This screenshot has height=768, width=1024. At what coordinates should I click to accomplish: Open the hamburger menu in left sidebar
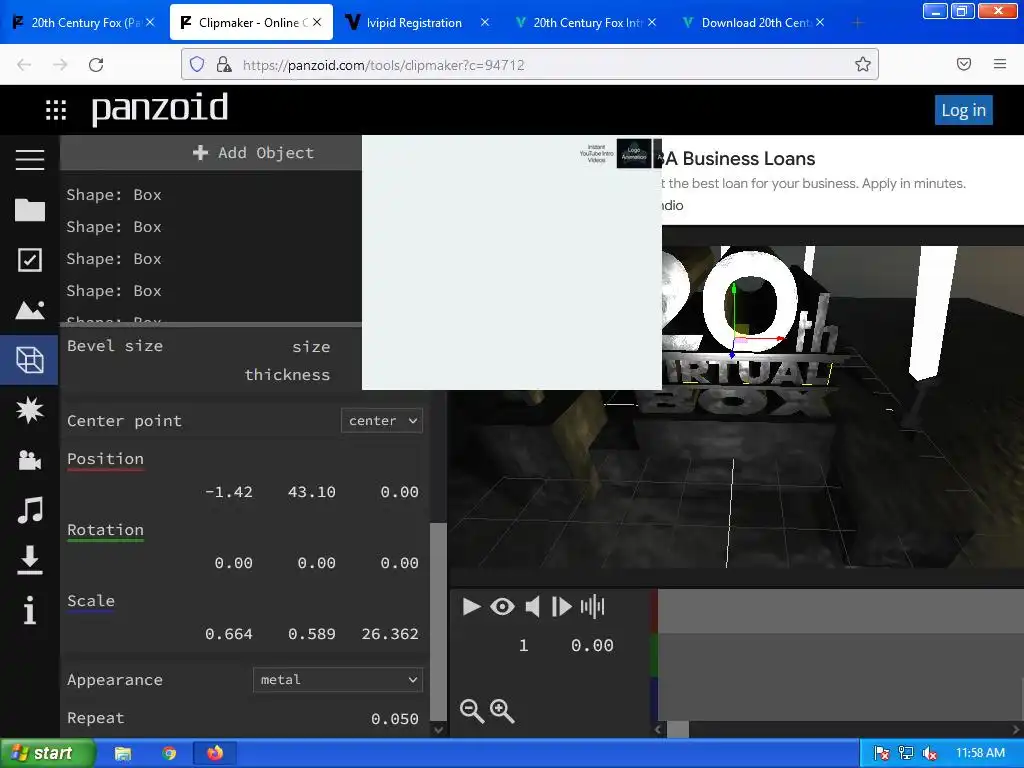[30, 159]
